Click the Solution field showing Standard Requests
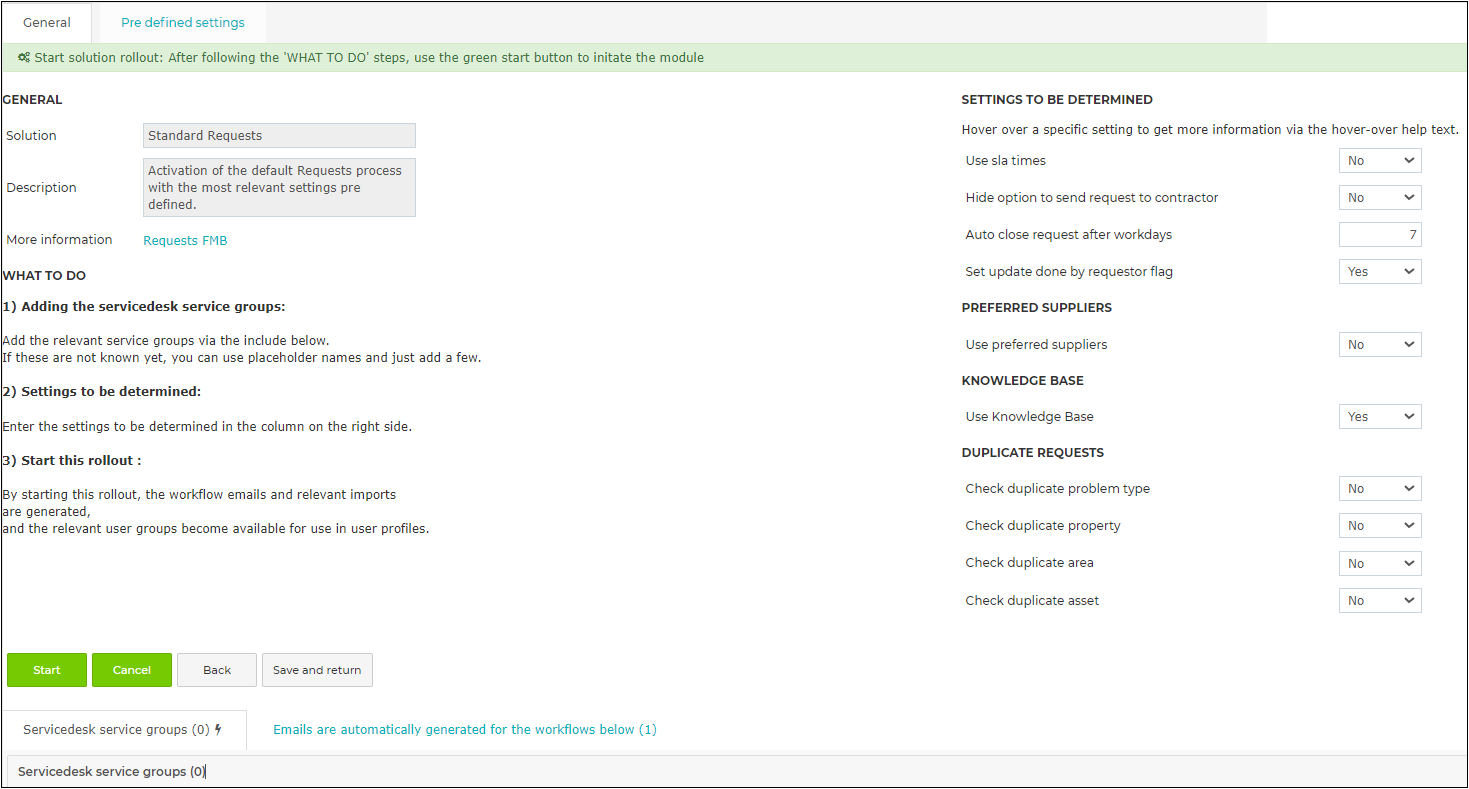This screenshot has width=1469, height=789. click(279, 136)
